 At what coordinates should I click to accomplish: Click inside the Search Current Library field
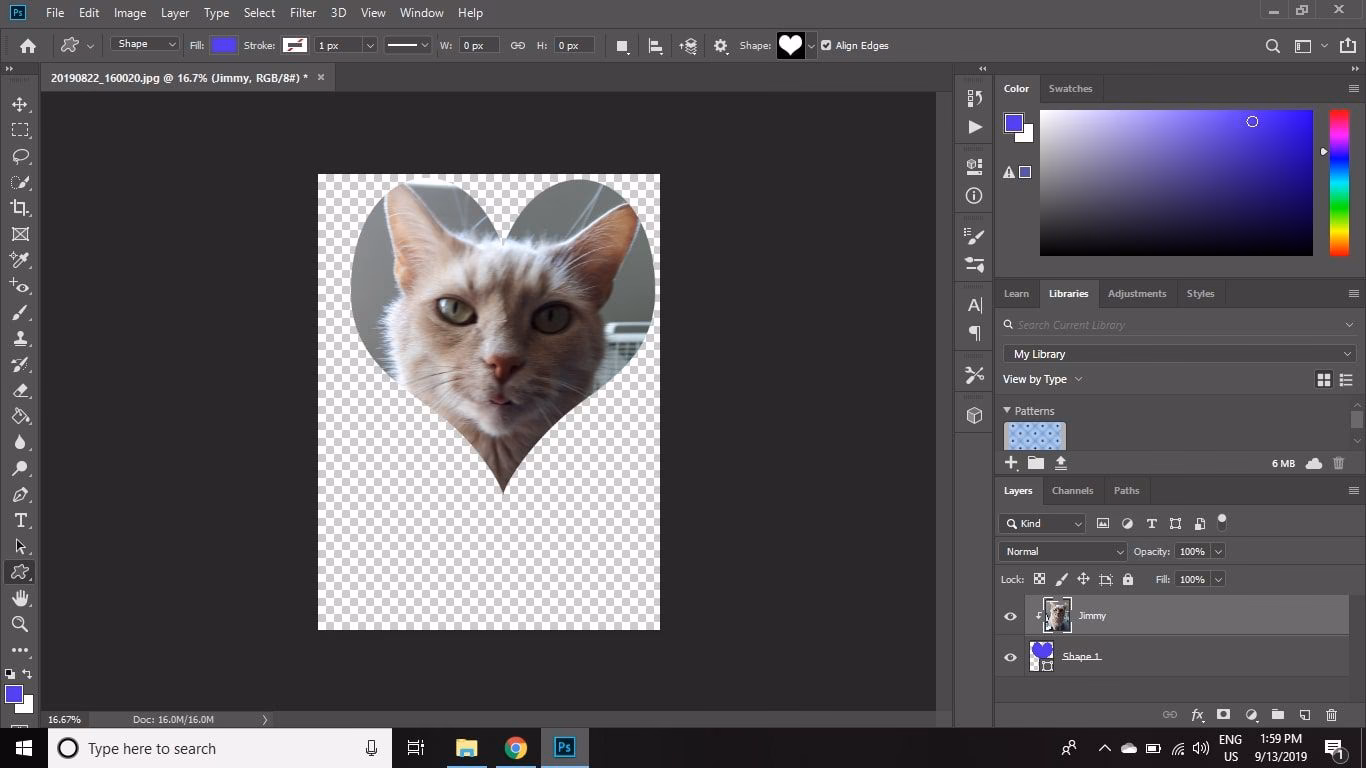(1100, 324)
